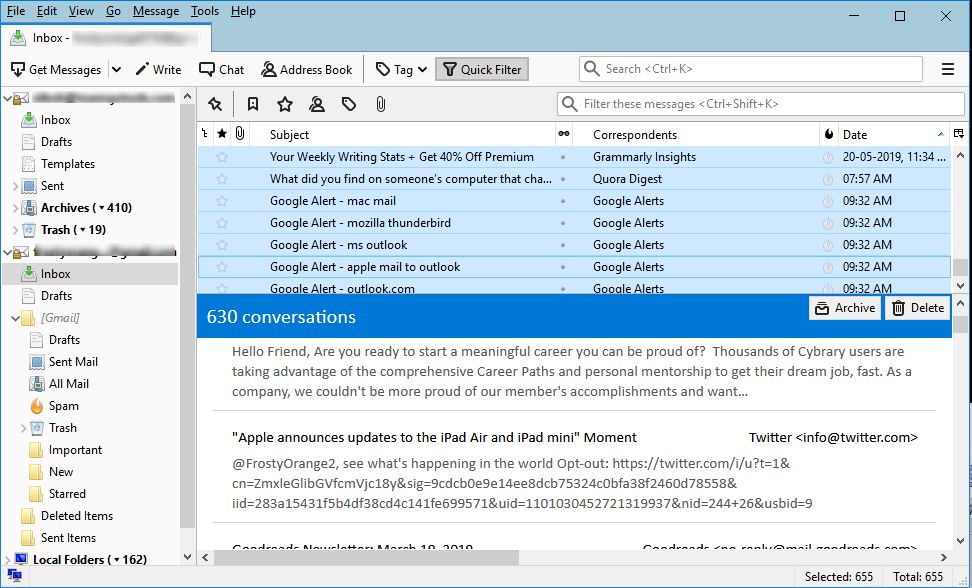The width and height of the screenshot is (972, 588).
Task: Toggle the Quick Filter bar
Action: [482, 69]
